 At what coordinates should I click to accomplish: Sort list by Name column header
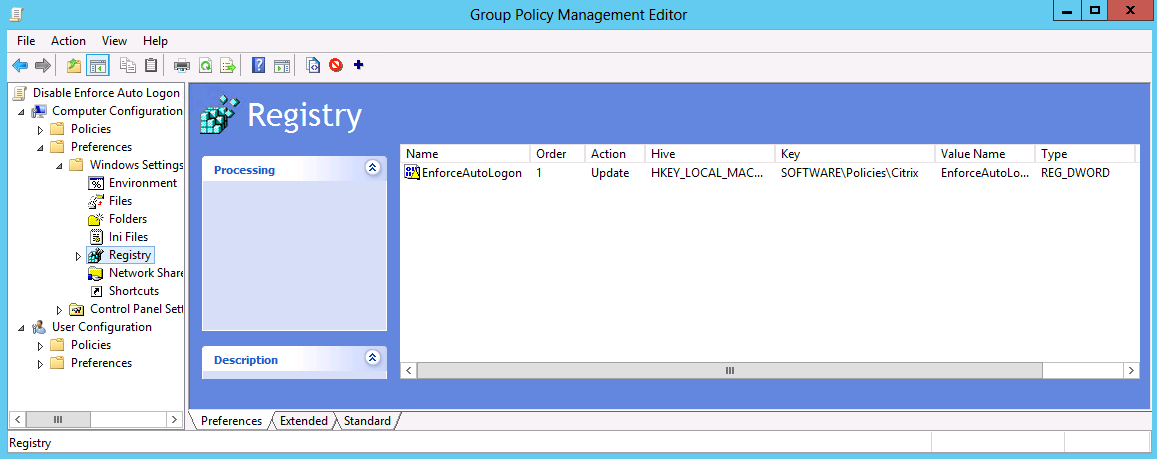point(465,154)
